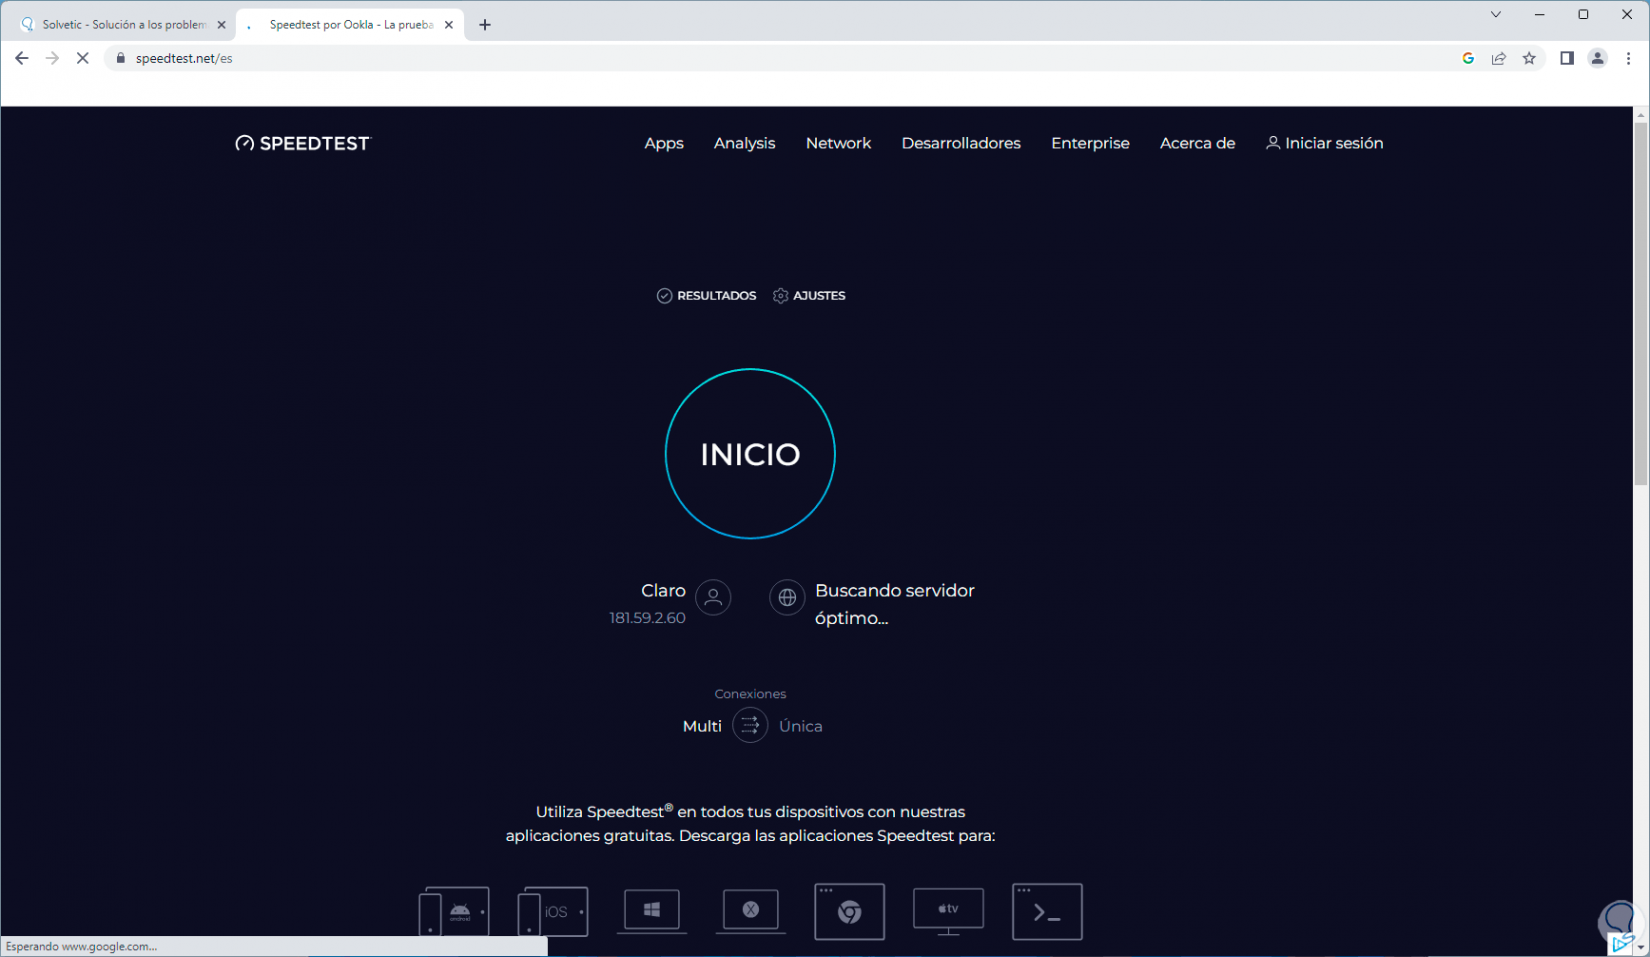Click the CLI terminal download icon
Image resolution: width=1650 pixels, height=957 pixels.
pos(1047,911)
